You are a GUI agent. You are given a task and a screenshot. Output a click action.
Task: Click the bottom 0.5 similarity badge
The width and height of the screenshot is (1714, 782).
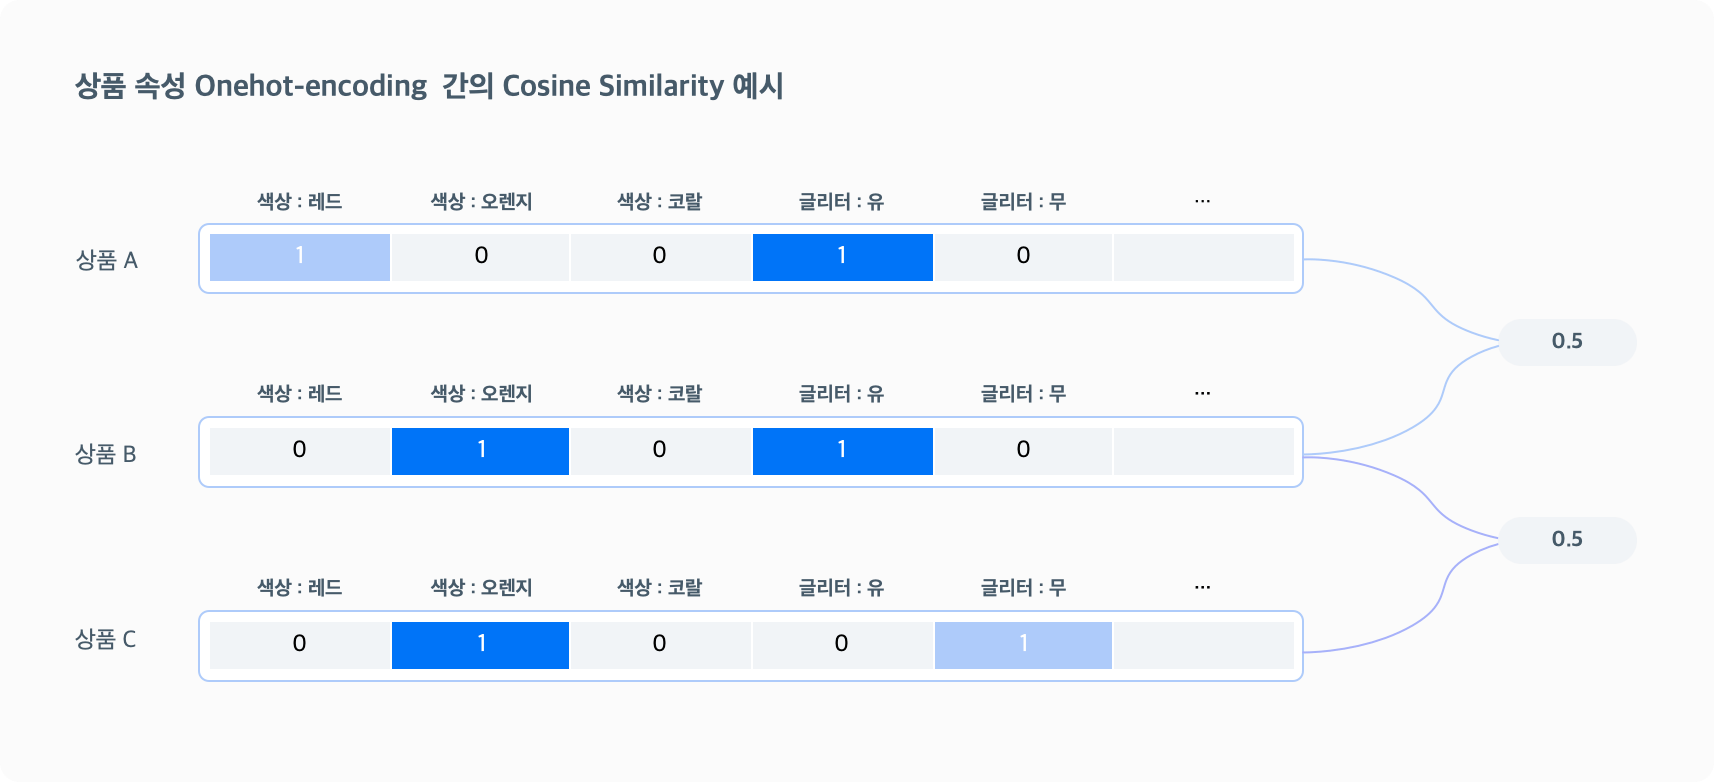(x=1567, y=540)
